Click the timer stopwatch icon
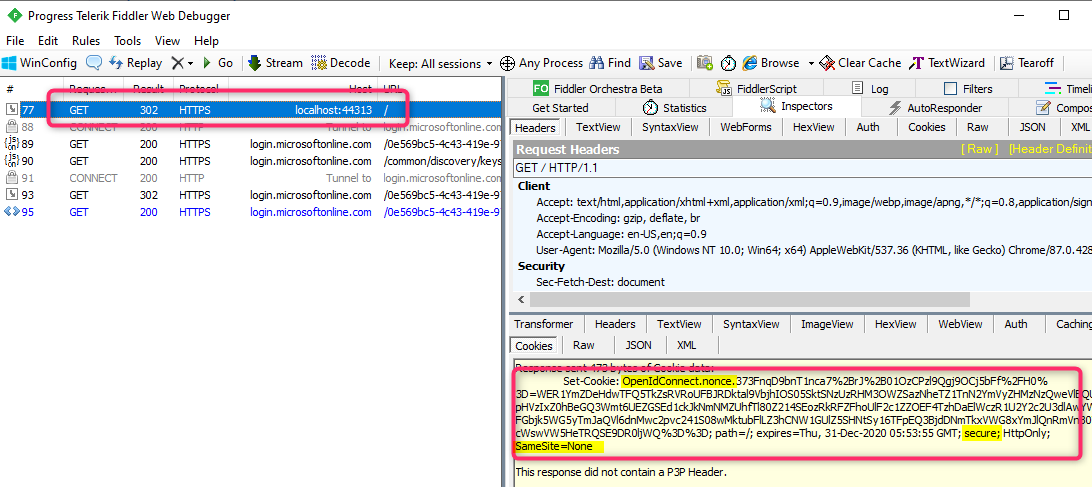This screenshot has width=1092, height=487. click(x=728, y=63)
